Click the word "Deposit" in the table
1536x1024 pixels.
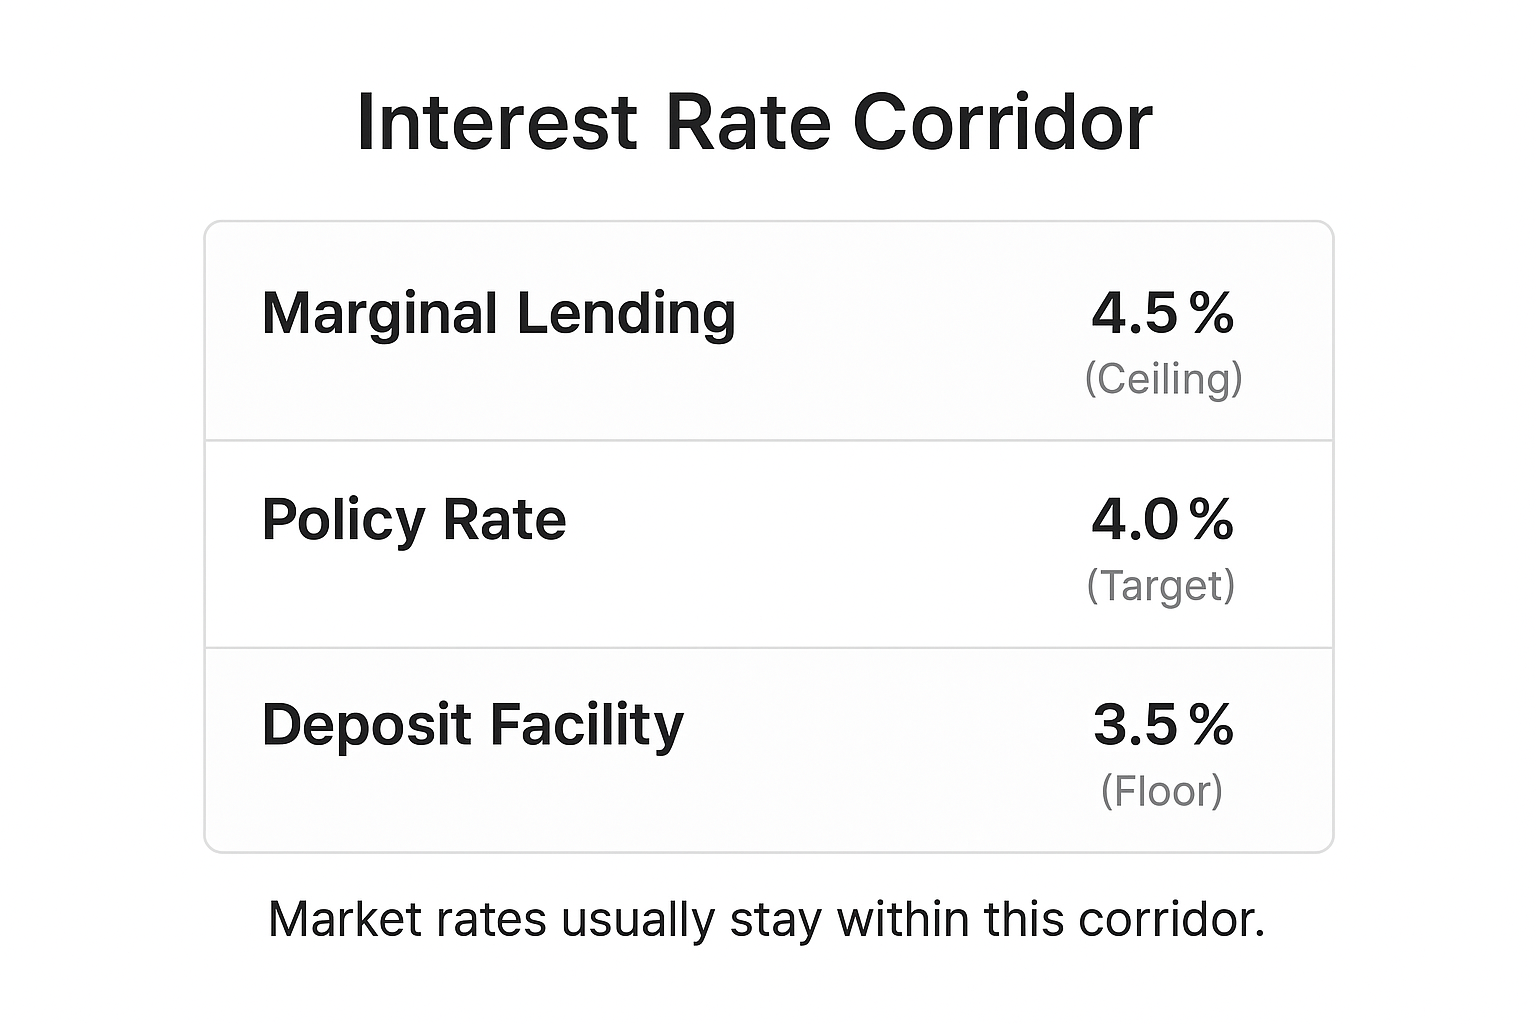(x=366, y=725)
